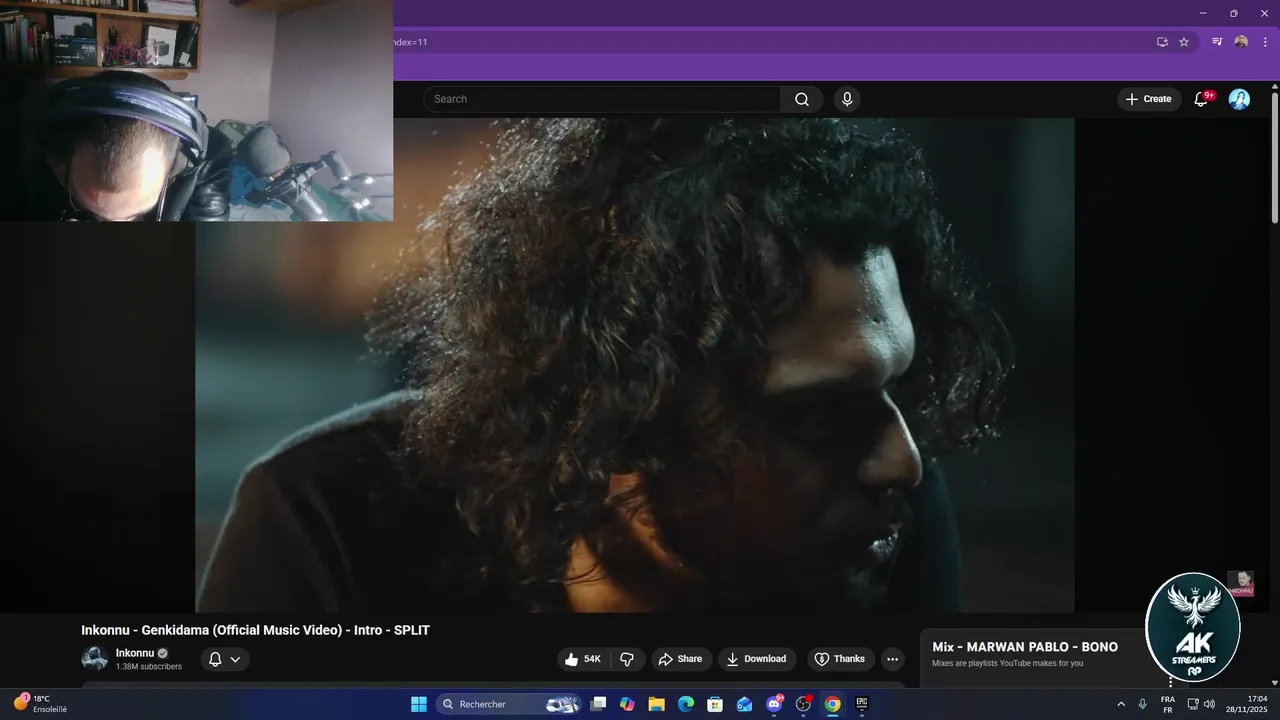Viewport: 1280px width, 720px height.
Task: Dislike the video with thumbs down
Action: (627, 659)
